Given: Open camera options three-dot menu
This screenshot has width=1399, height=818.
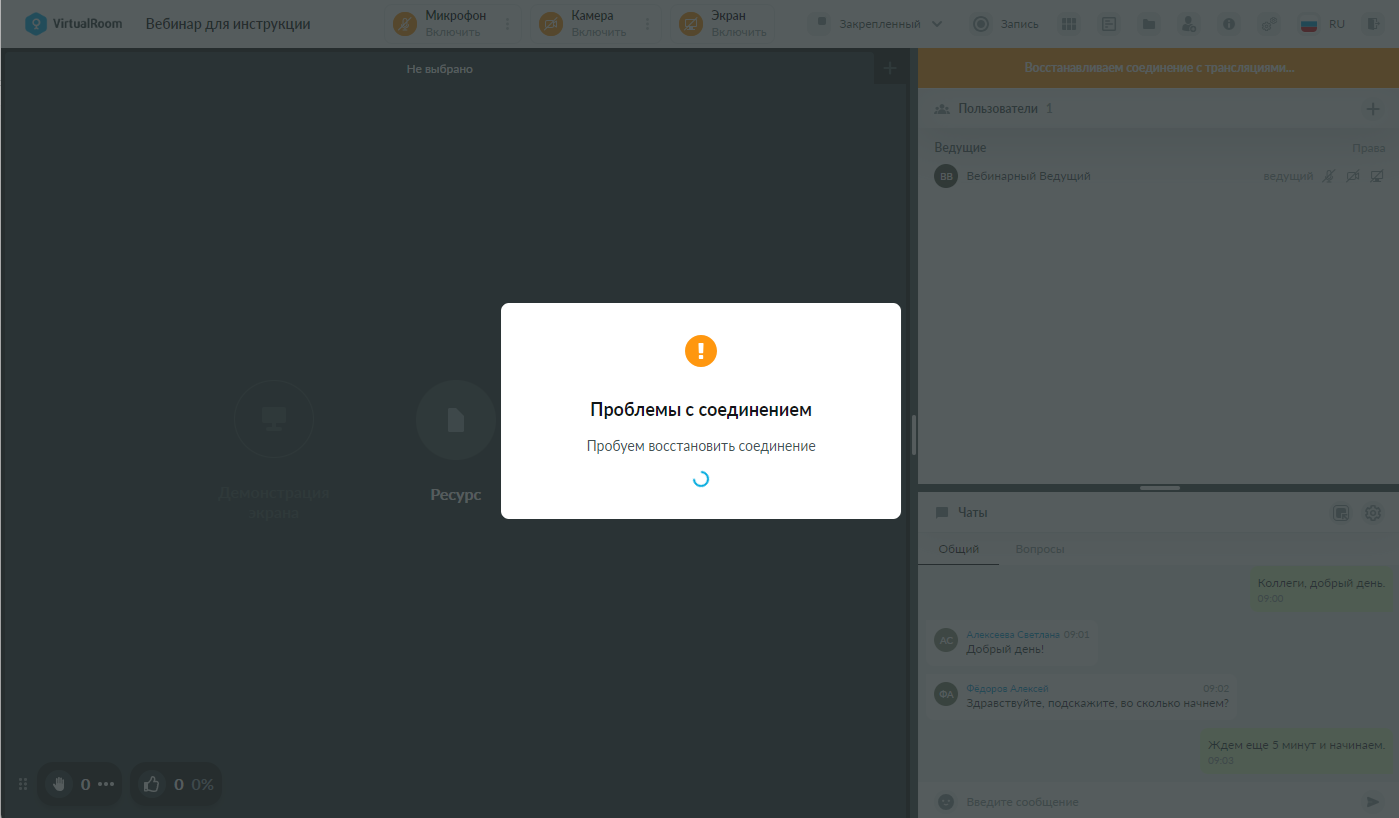Looking at the screenshot, I should tap(647, 24).
